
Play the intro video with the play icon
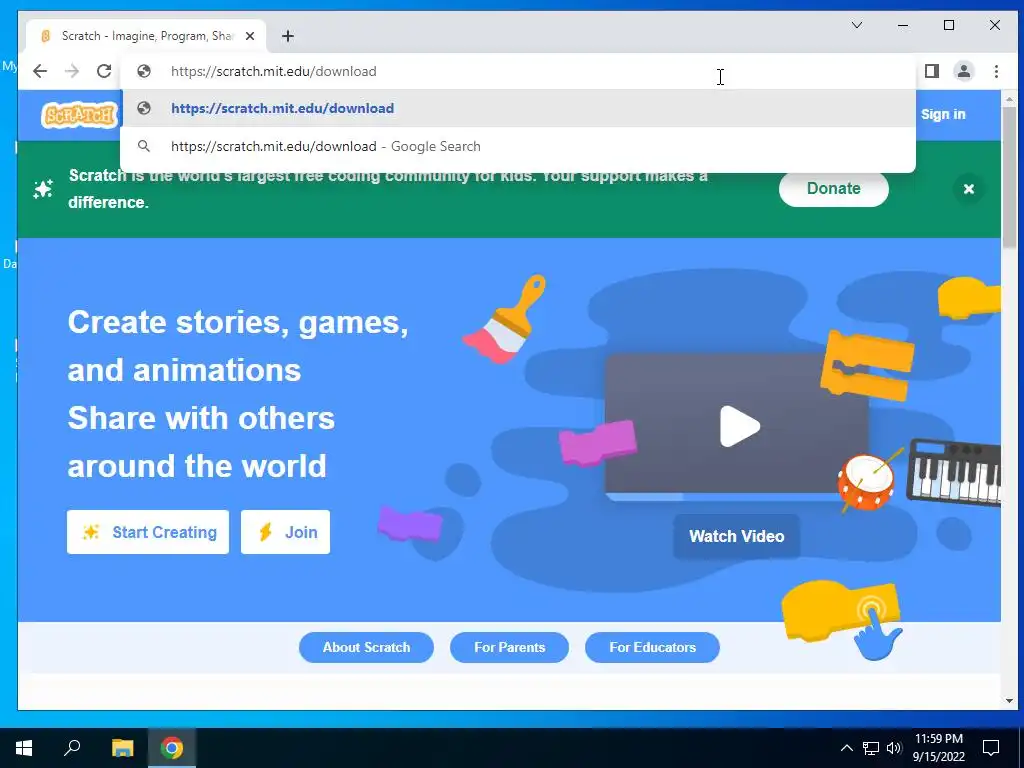[739, 426]
